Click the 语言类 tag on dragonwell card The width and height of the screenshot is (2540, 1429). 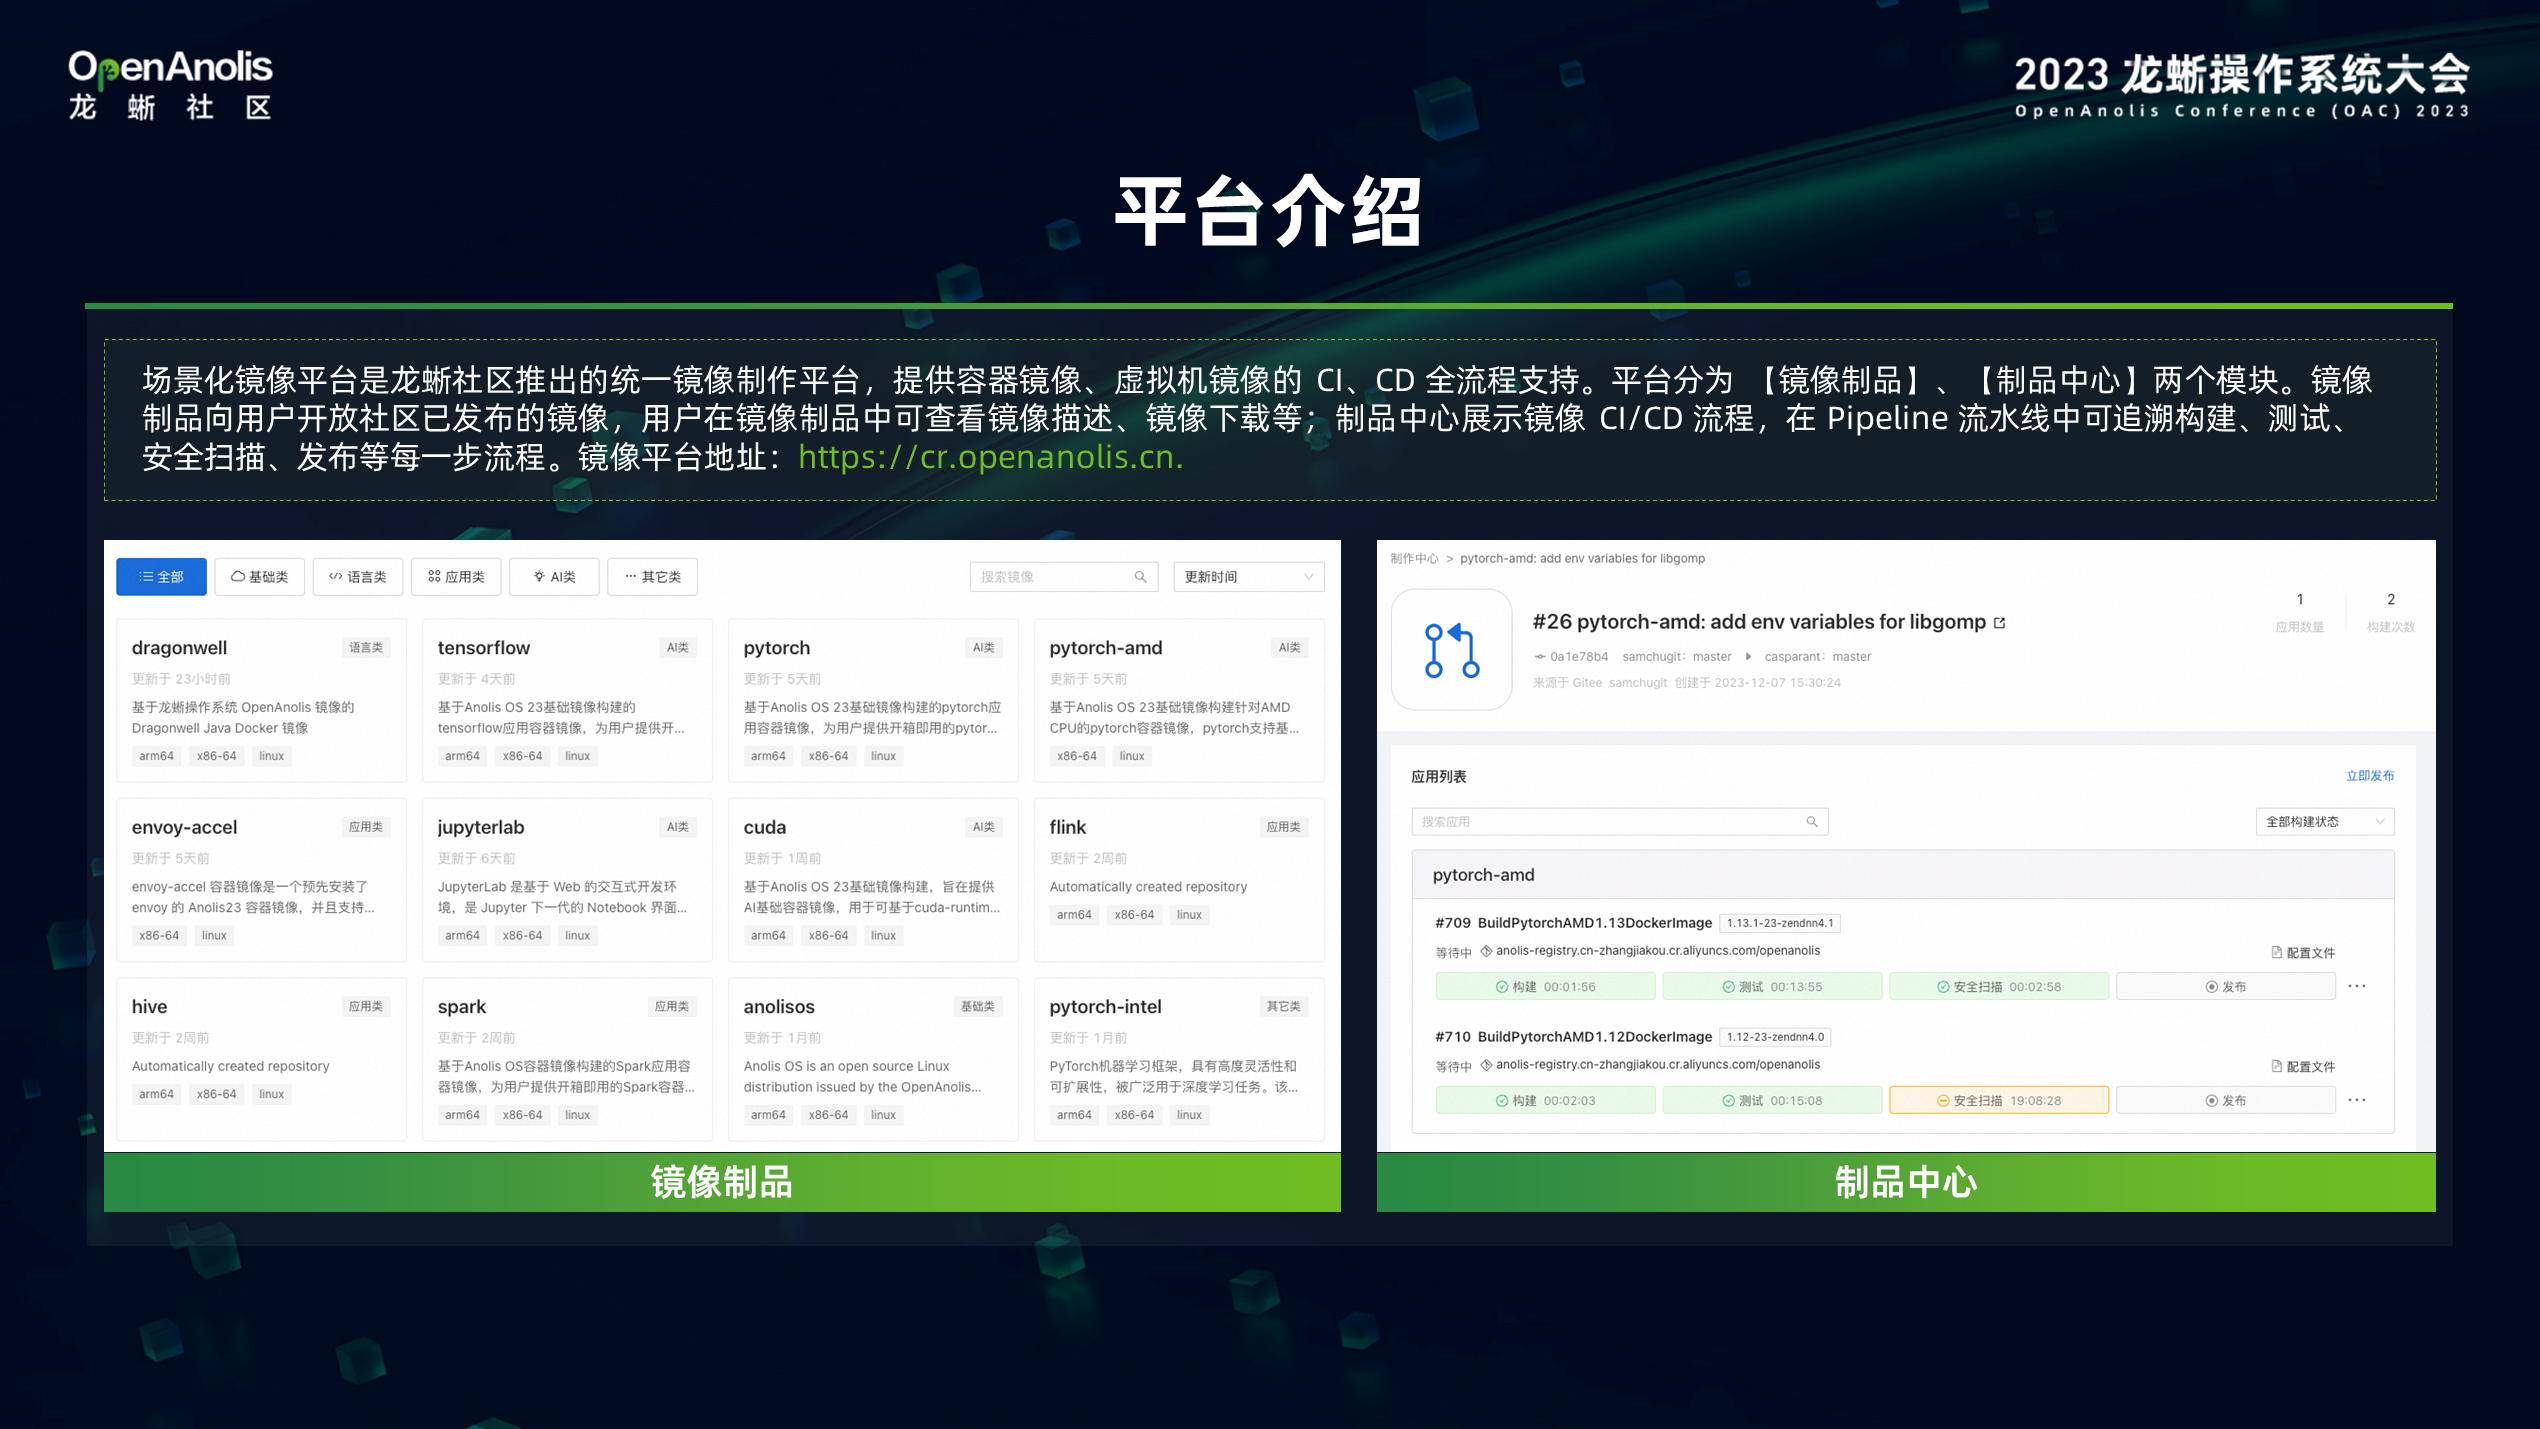tap(366, 647)
